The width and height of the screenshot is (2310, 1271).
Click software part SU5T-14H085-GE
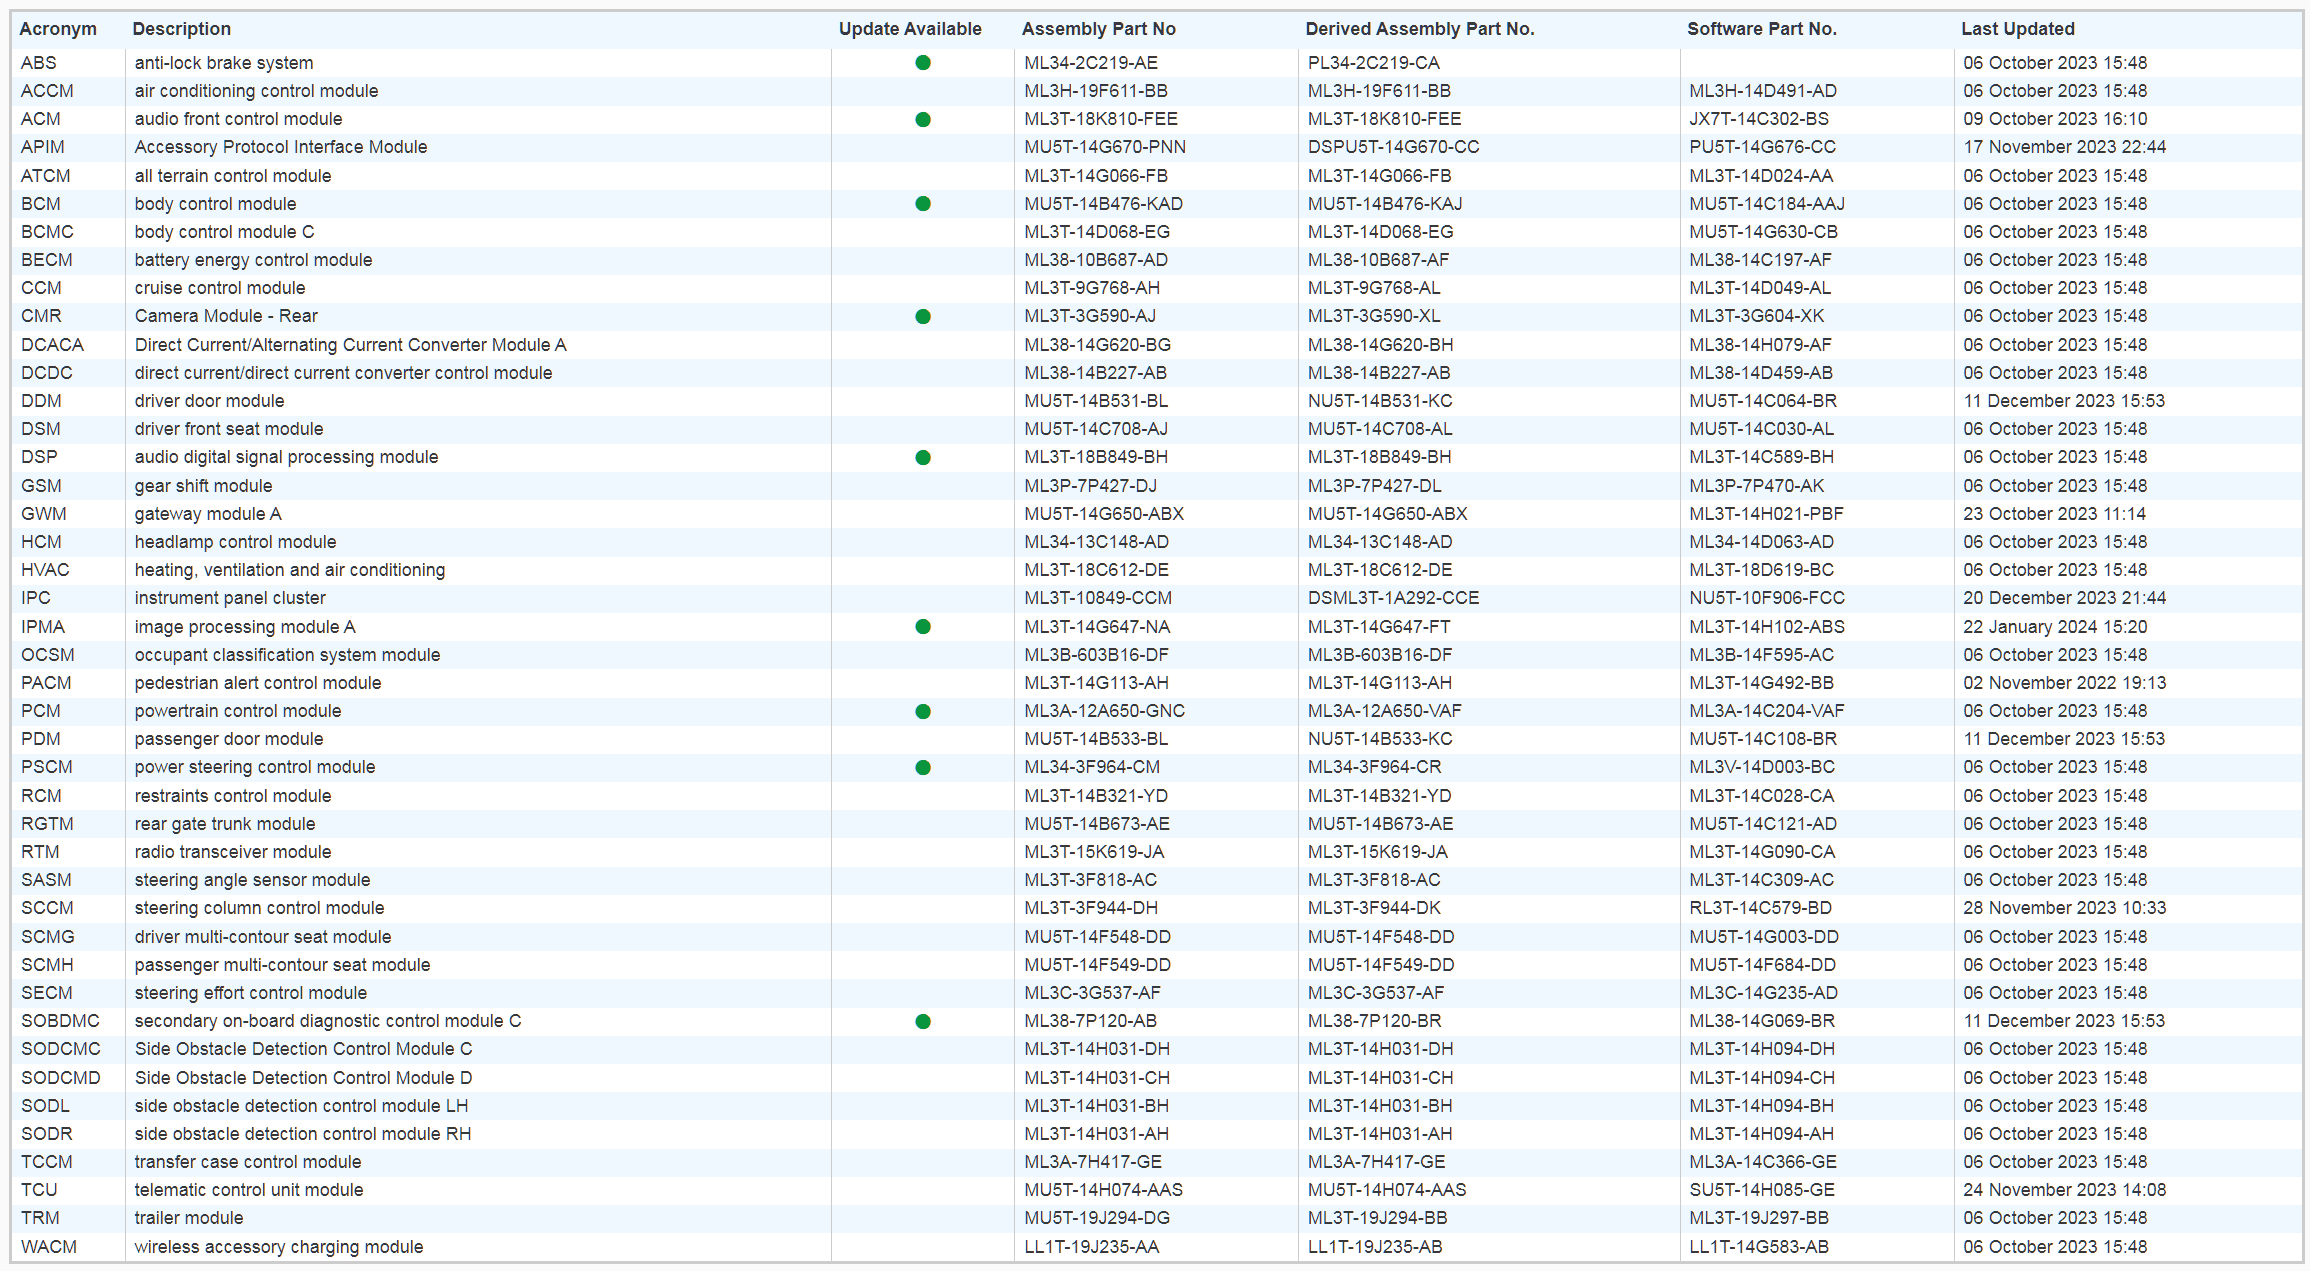pyautogui.click(x=1761, y=1190)
